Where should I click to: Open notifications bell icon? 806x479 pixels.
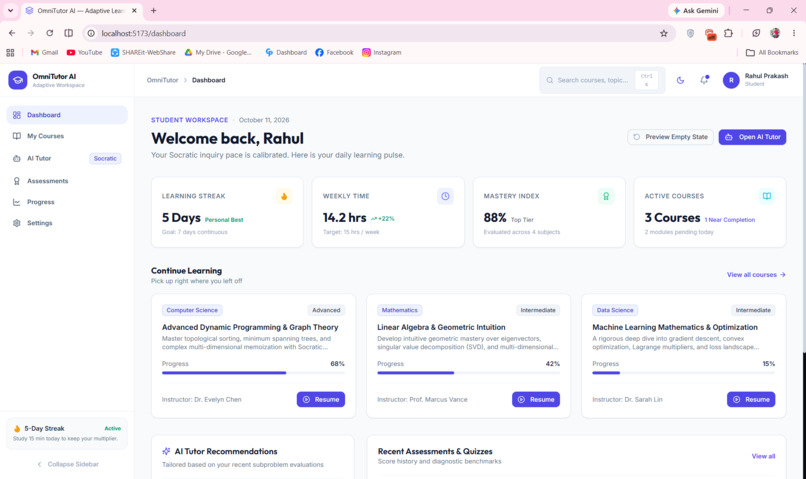[704, 80]
